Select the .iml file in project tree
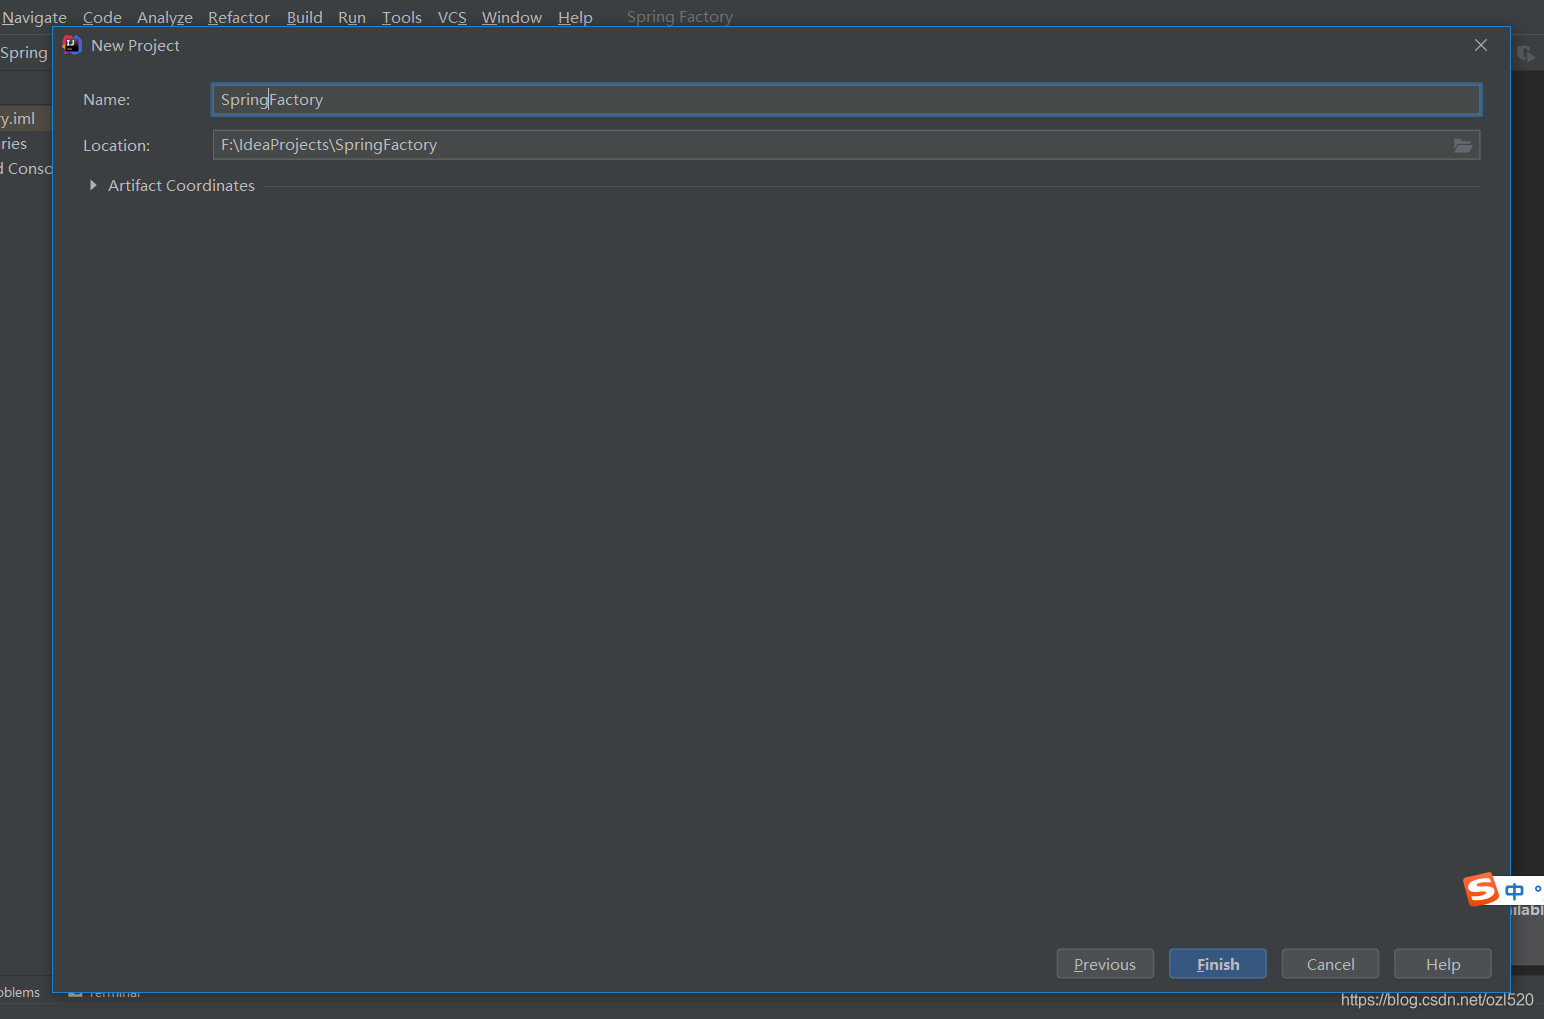The image size is (1544, 1019). (x=18, y=118)
